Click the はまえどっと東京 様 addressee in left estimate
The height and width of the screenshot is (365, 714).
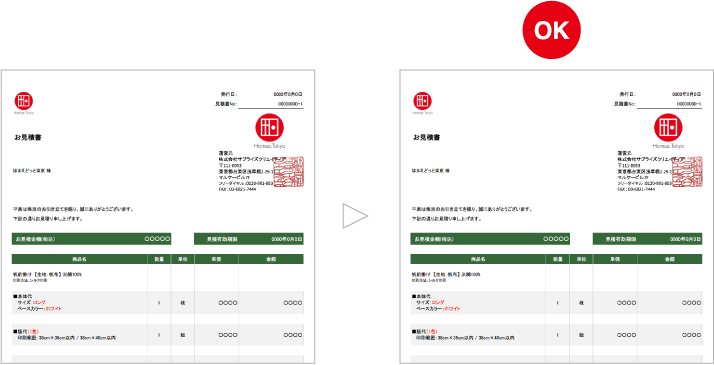(32, 171)
